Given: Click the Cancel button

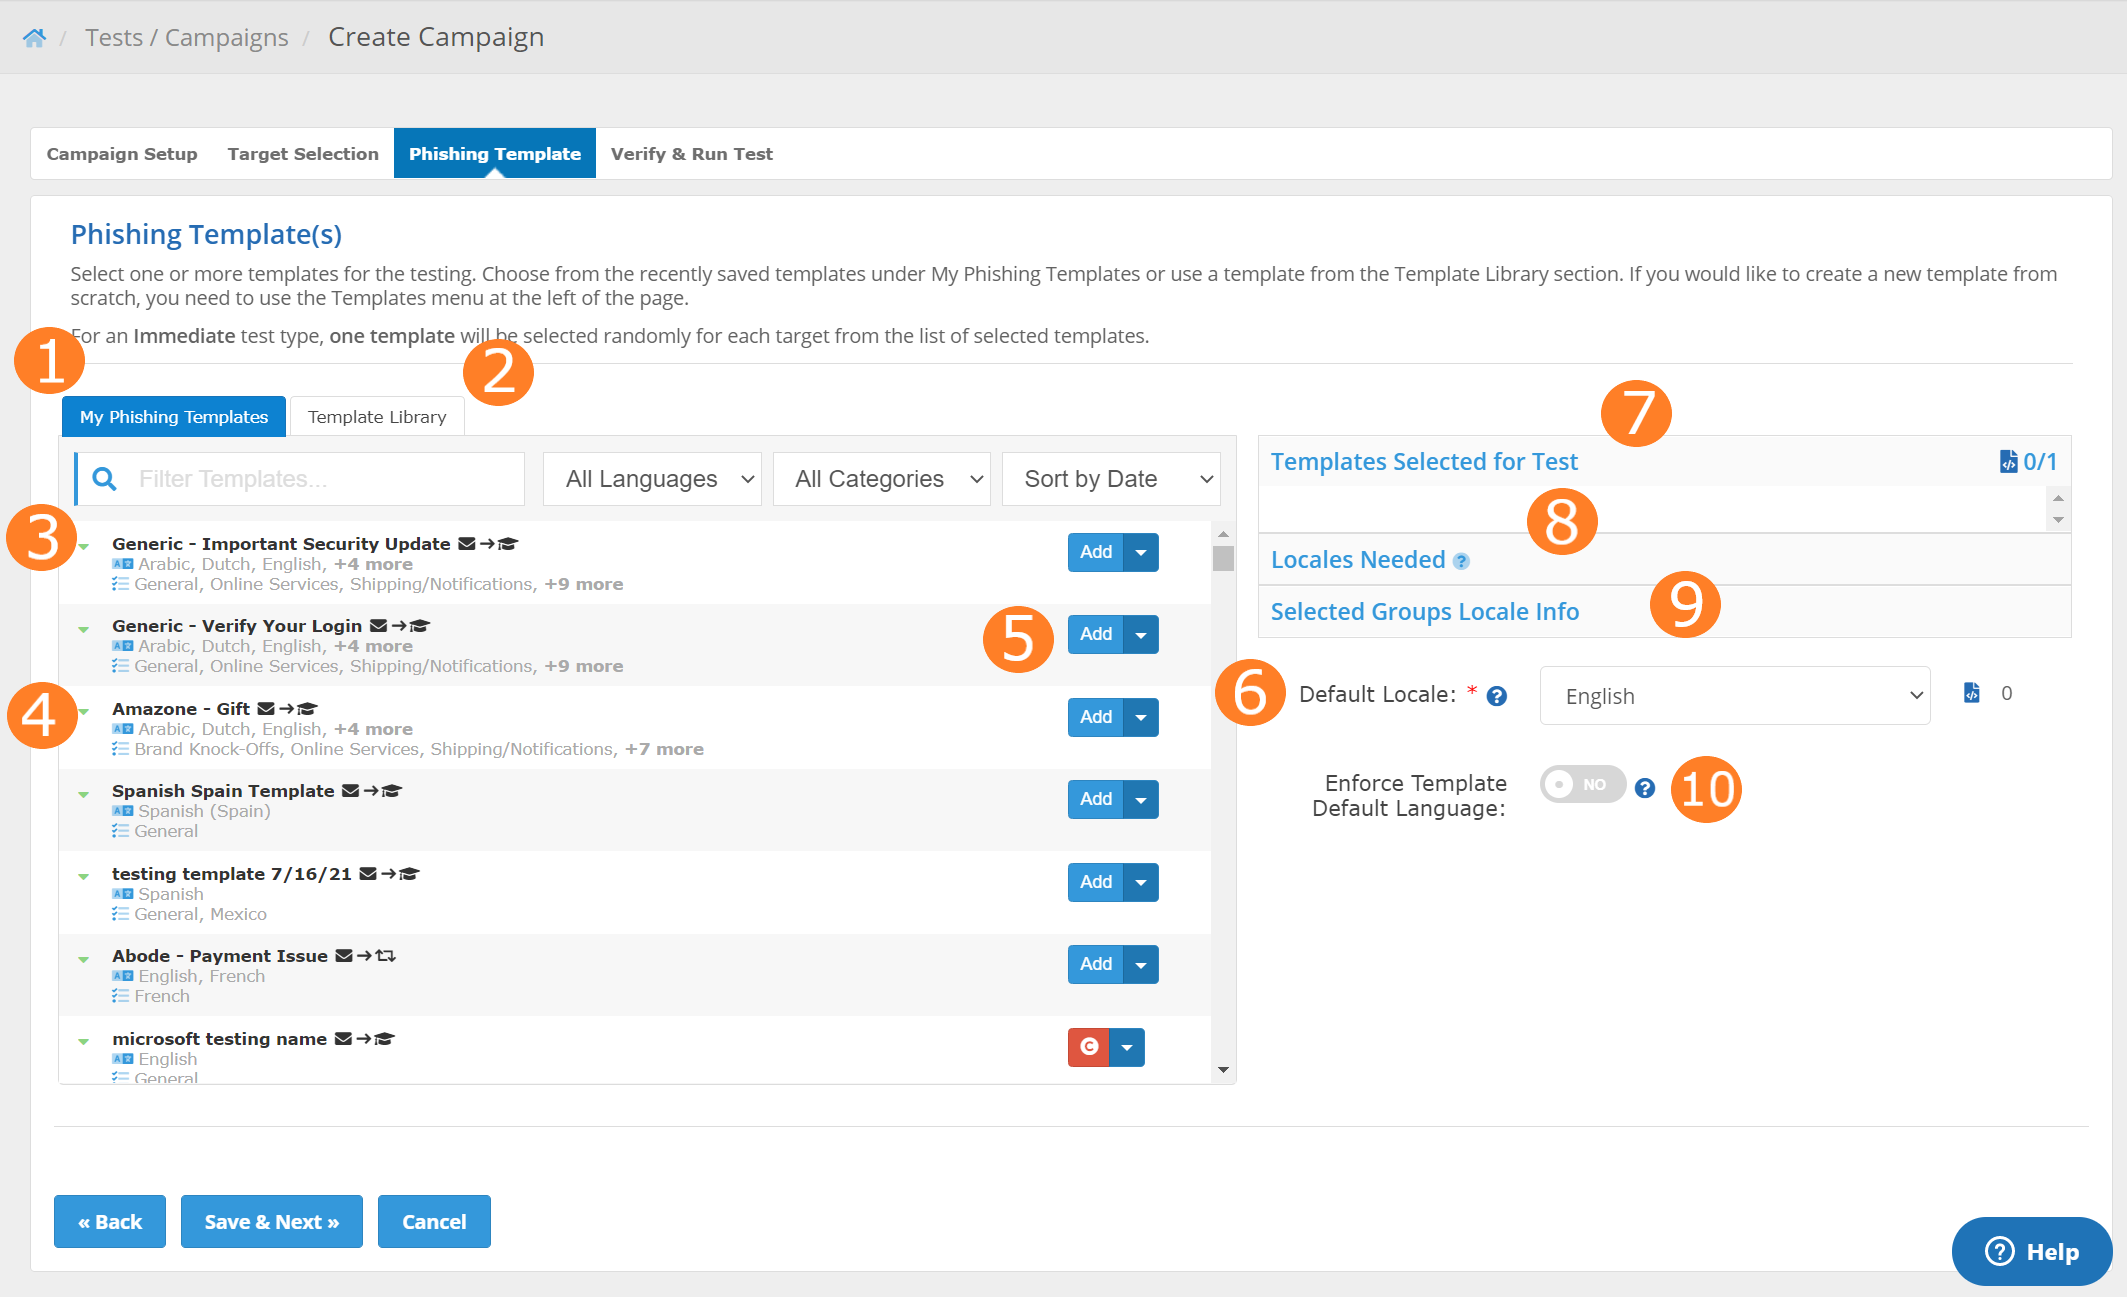Looking at the screenshot, I should [433, 1221].
